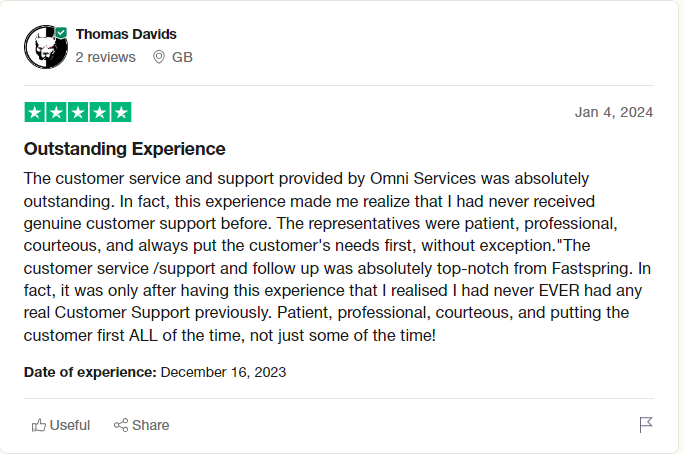The image size is (684, 454).
Task: Report the review using the flag icon
Action: [646, 424]
